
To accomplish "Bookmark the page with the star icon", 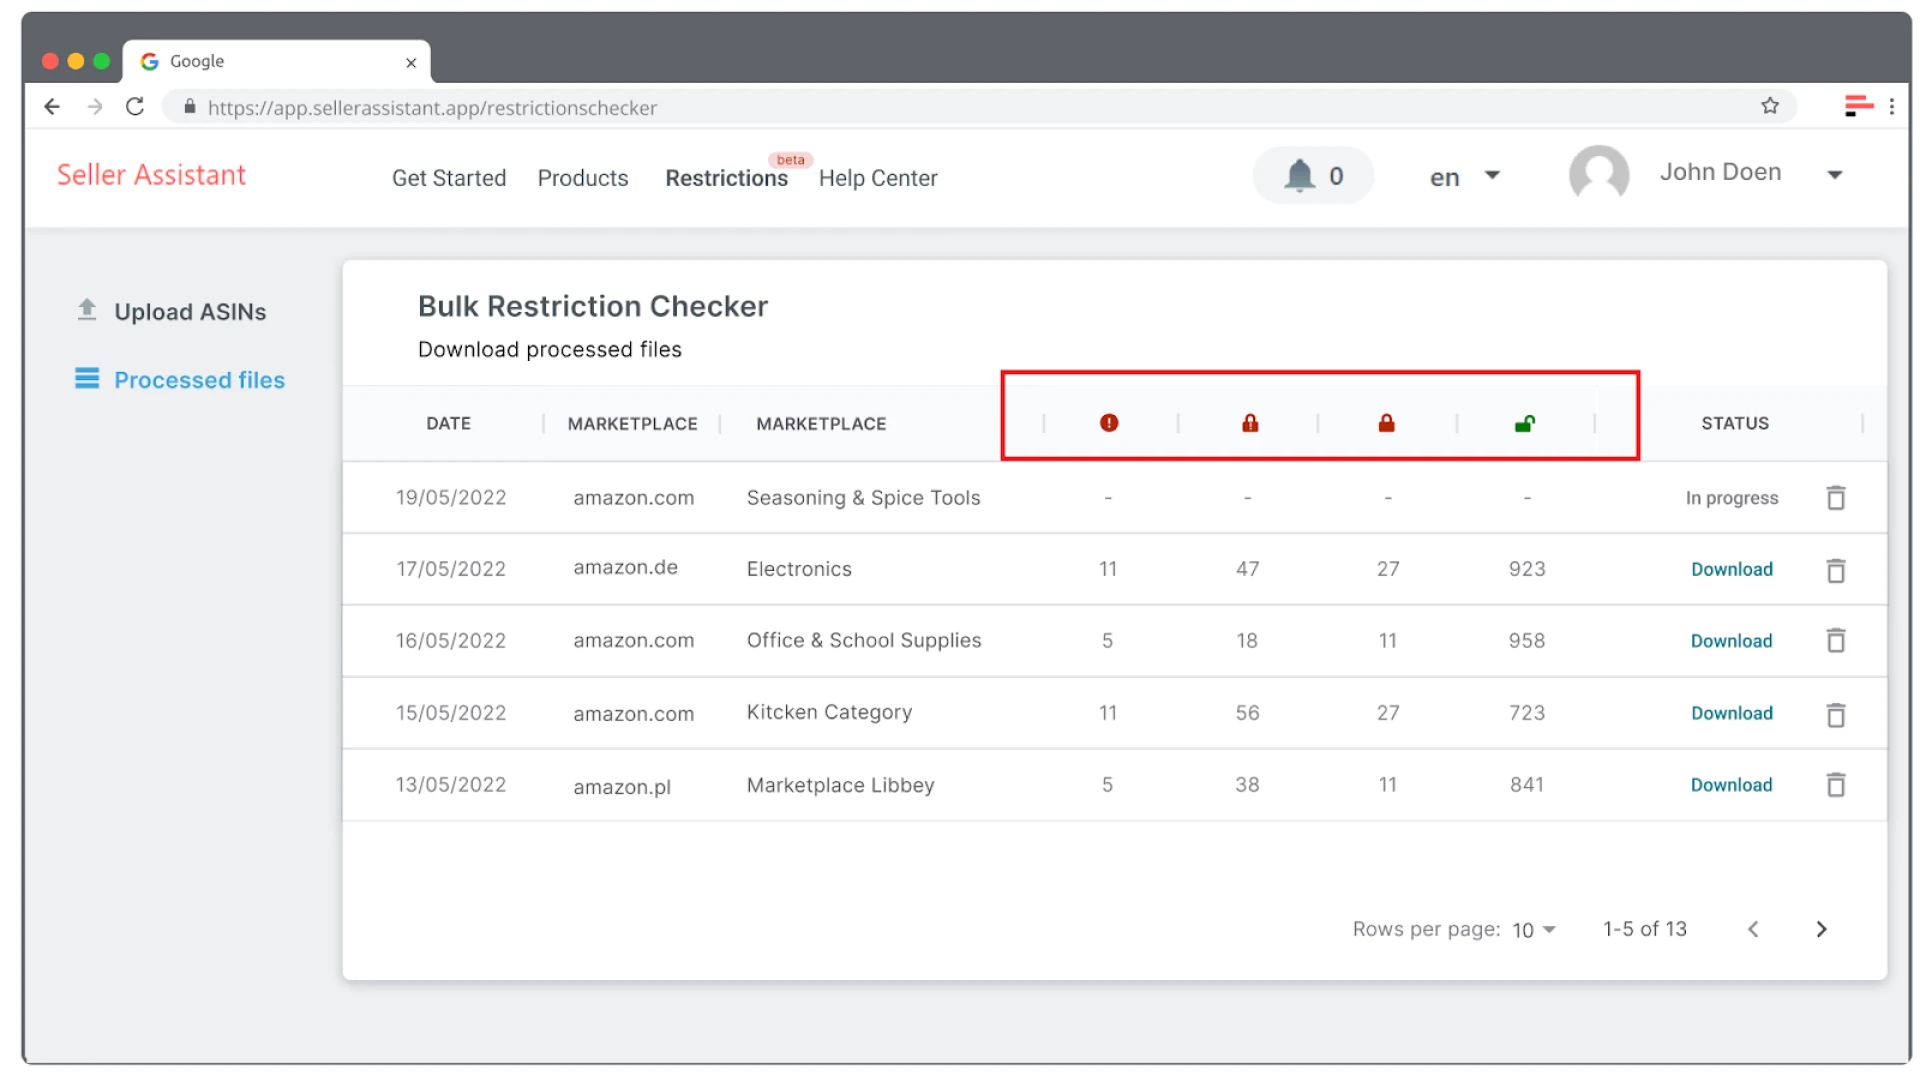I will click(1770, 105).
